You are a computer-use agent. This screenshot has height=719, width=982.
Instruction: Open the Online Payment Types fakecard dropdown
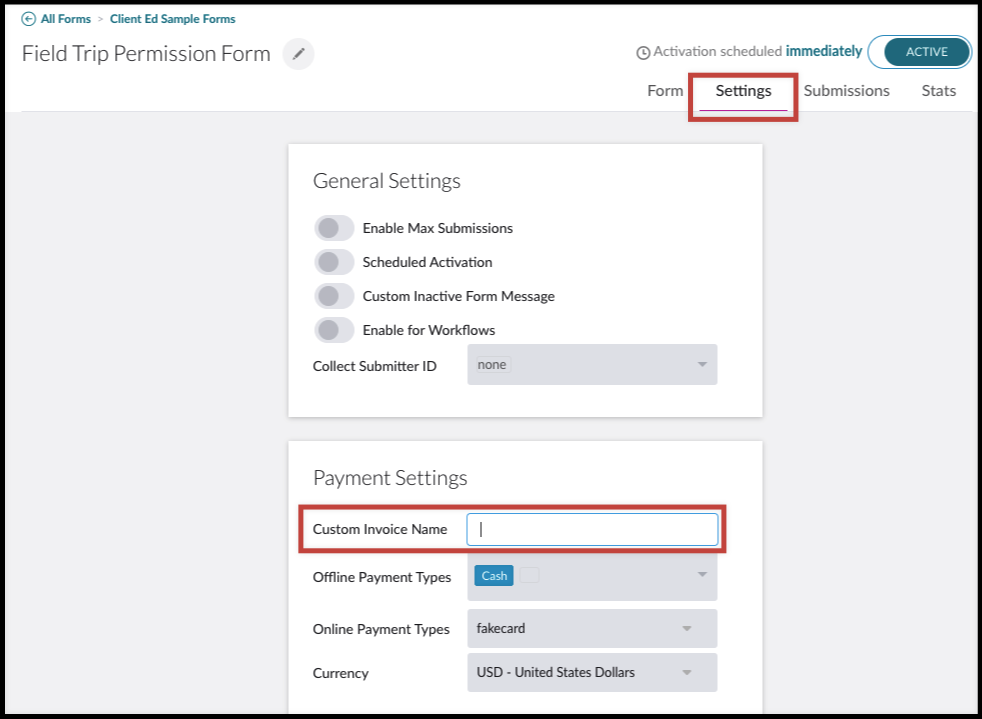coord(592,628)
